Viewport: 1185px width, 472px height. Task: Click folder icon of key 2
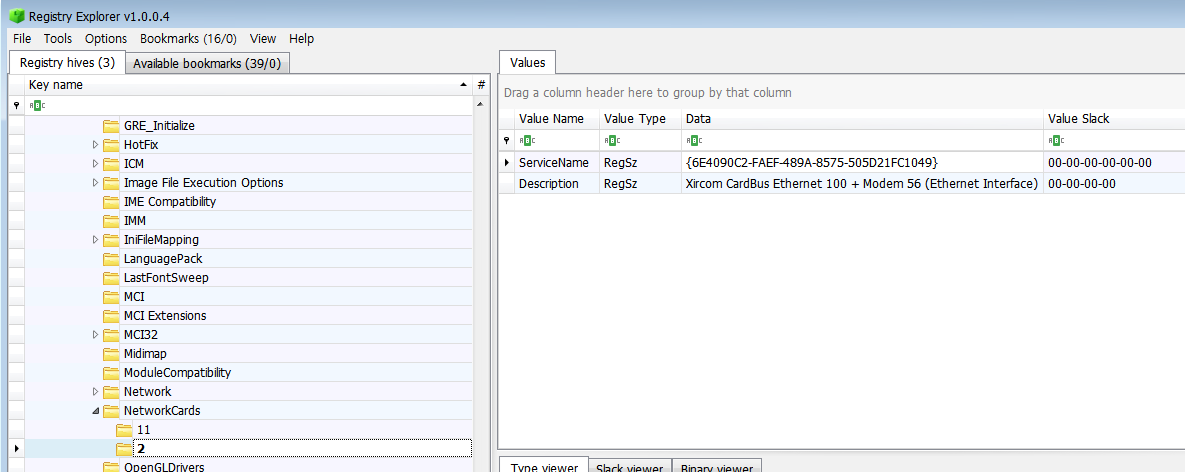[125, 449]
